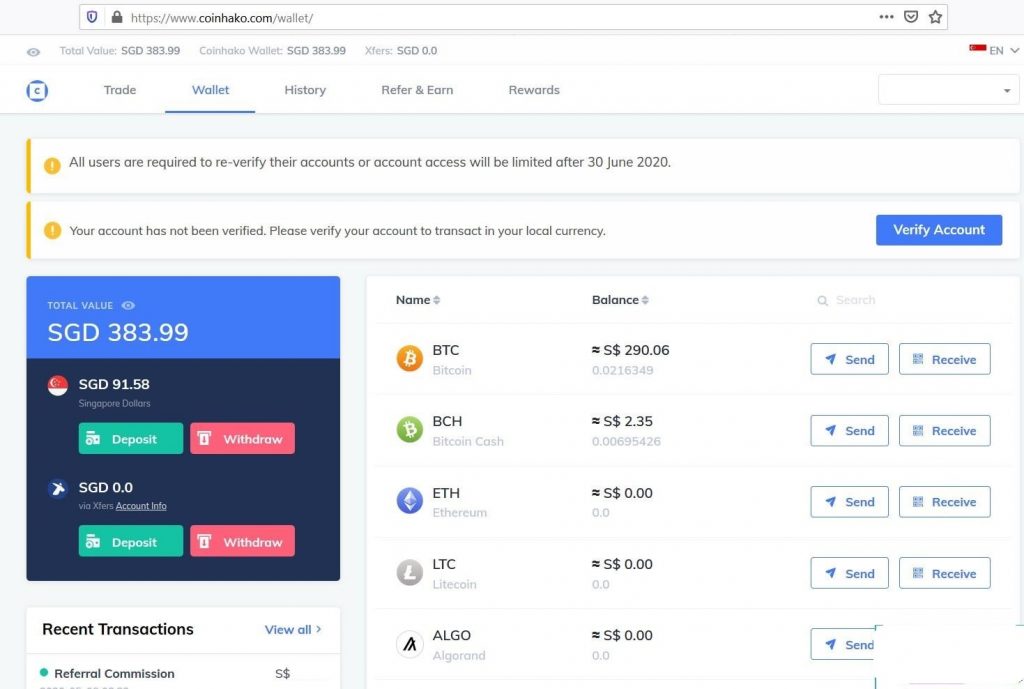Click Send for BTC

click(849, 360)
